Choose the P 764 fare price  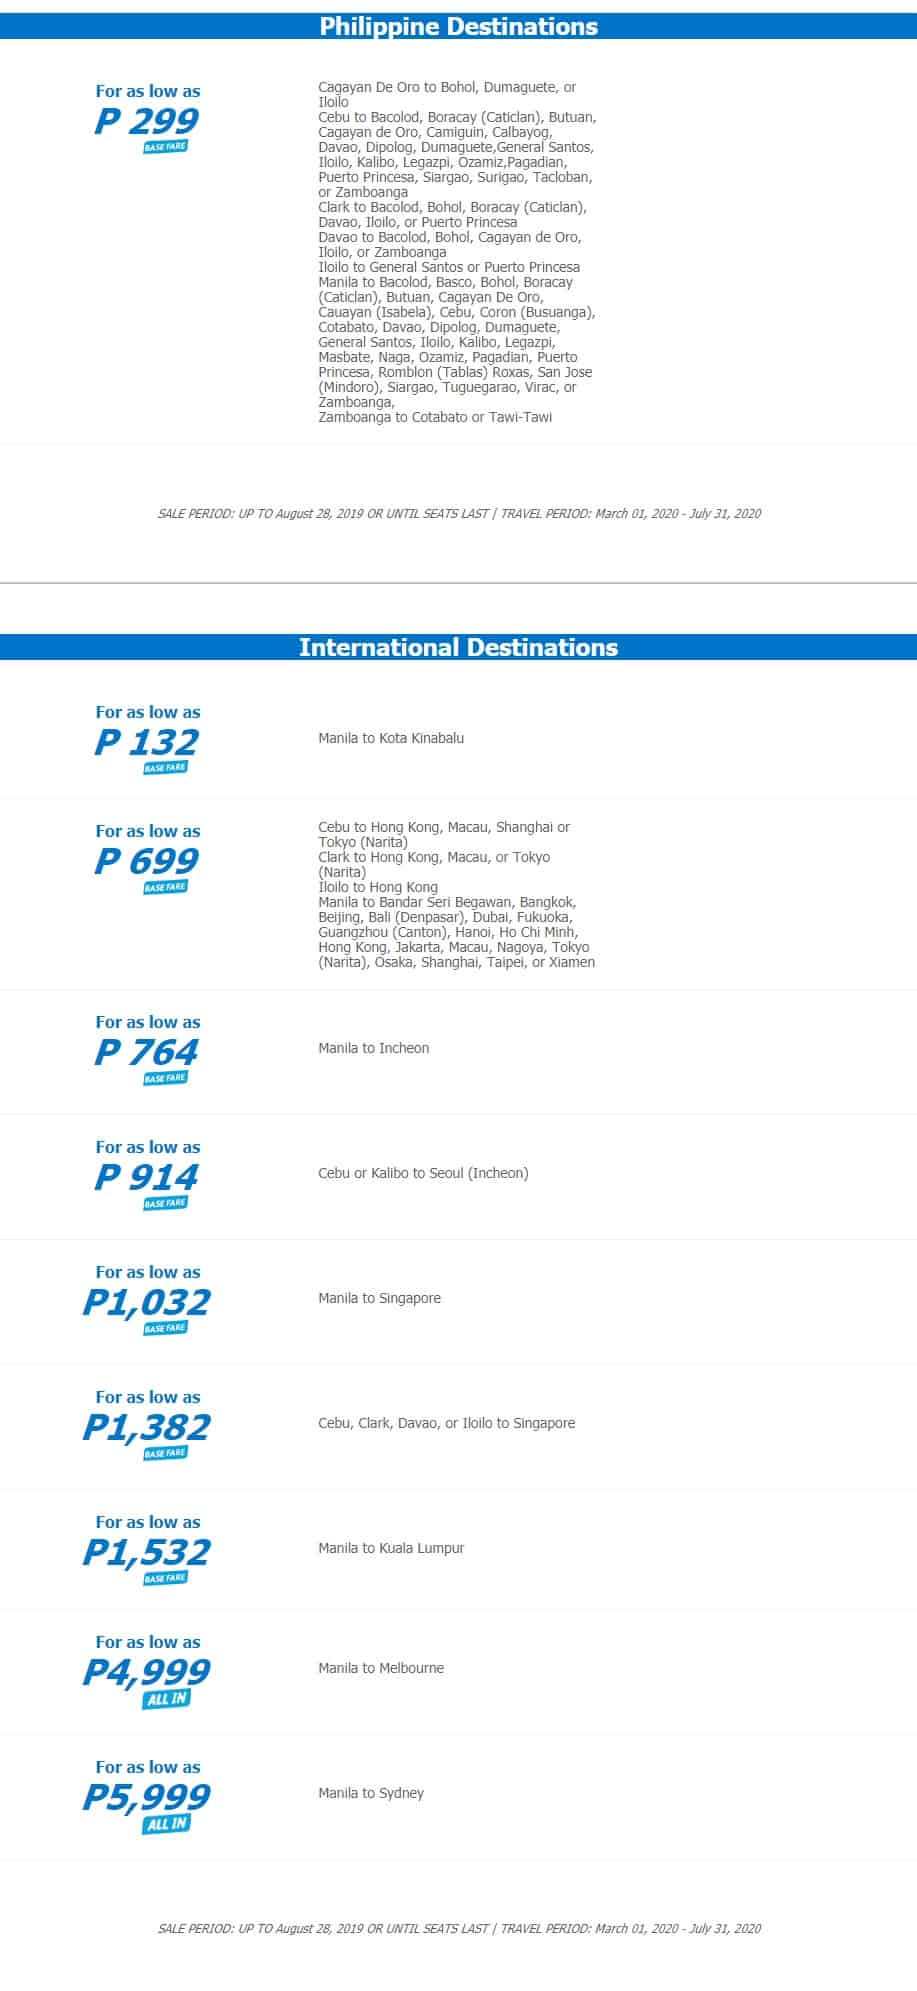point(147,1052)
